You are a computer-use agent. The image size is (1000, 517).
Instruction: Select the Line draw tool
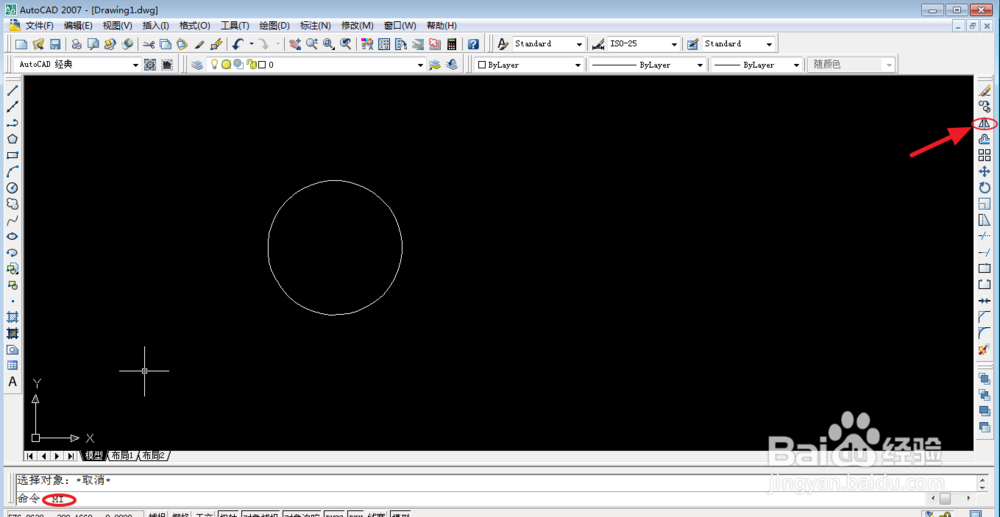click(x=12, y=91)
